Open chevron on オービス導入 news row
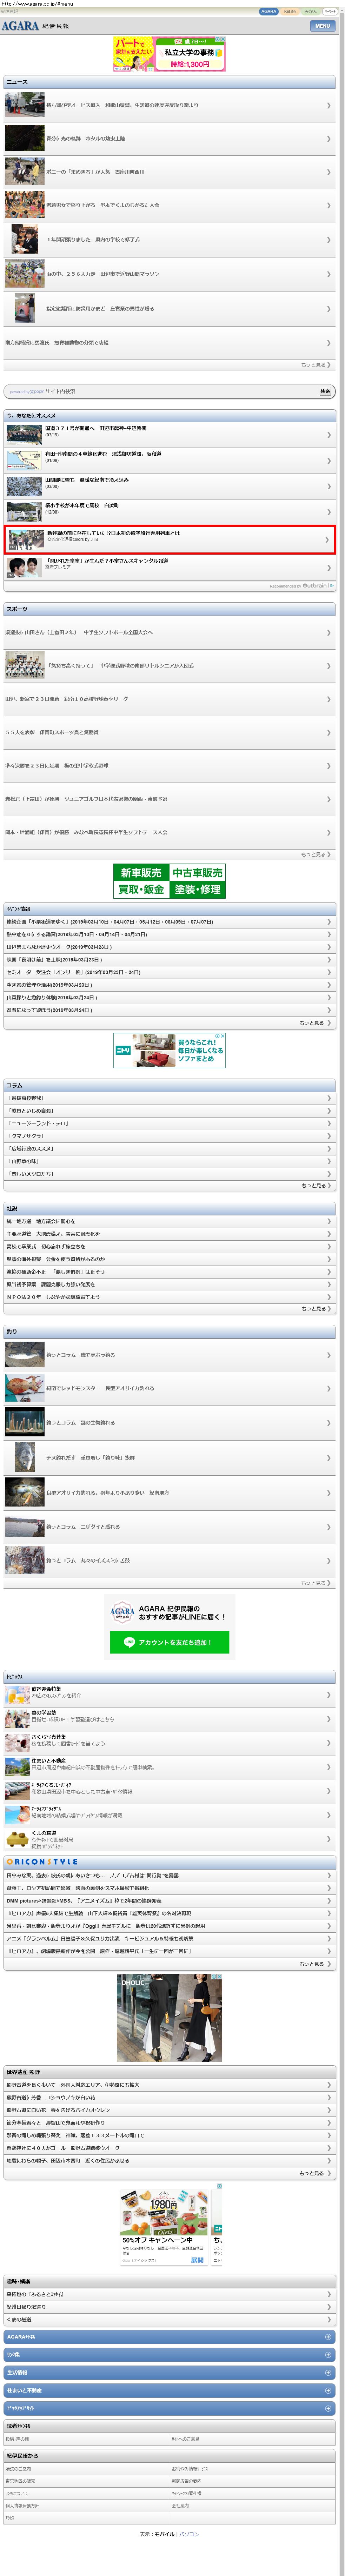The image size is (345, 2576). click(x=328, y=105)
